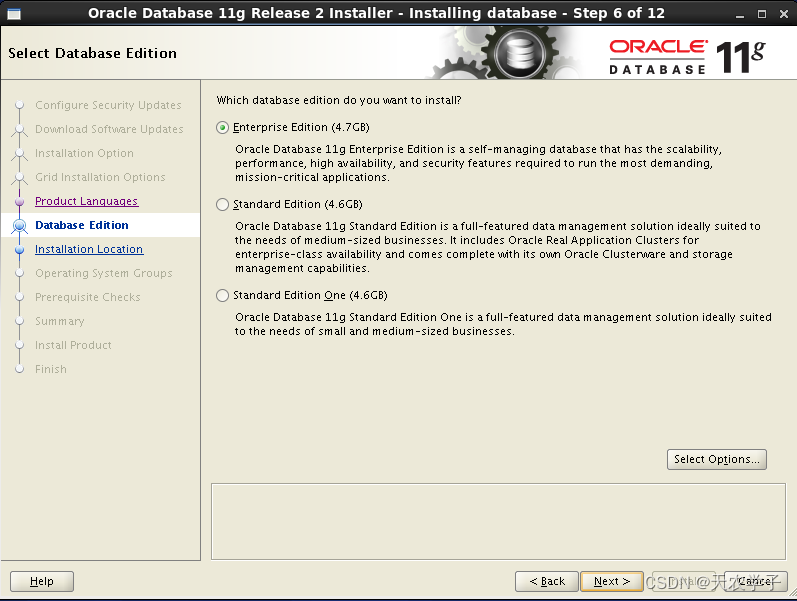This screenshot has height=601, width=797.
Task: Open Product Languages step link
Action: pyautogui.click(x=86, y=201)
